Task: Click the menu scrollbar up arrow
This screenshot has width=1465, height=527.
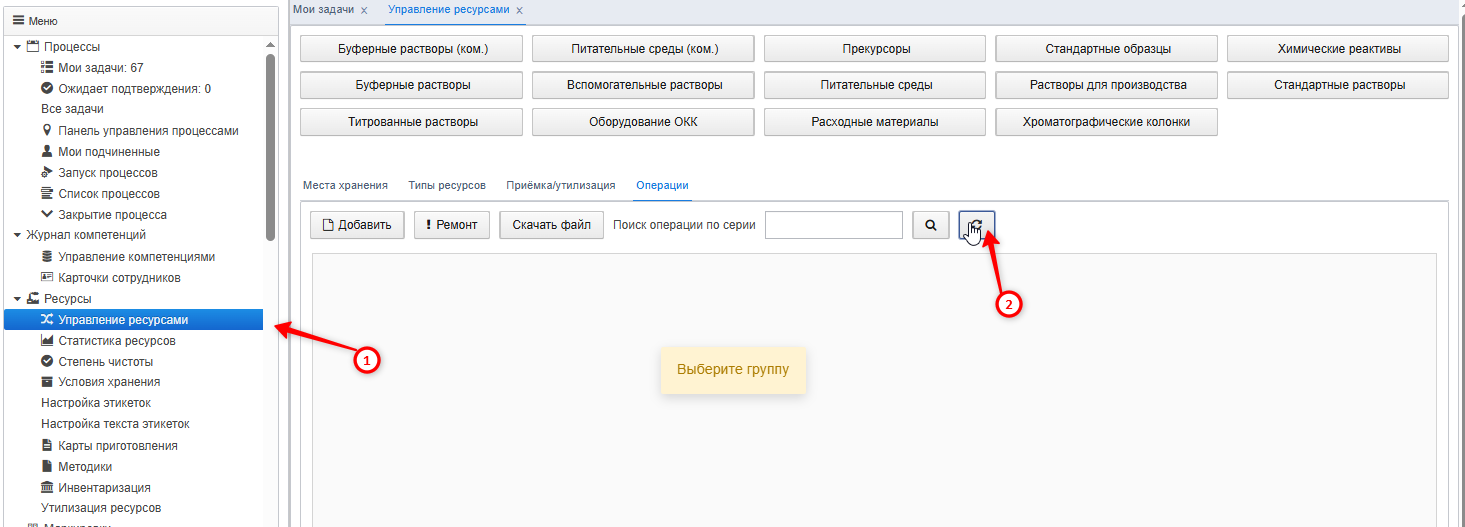Action: pos(270,45)
